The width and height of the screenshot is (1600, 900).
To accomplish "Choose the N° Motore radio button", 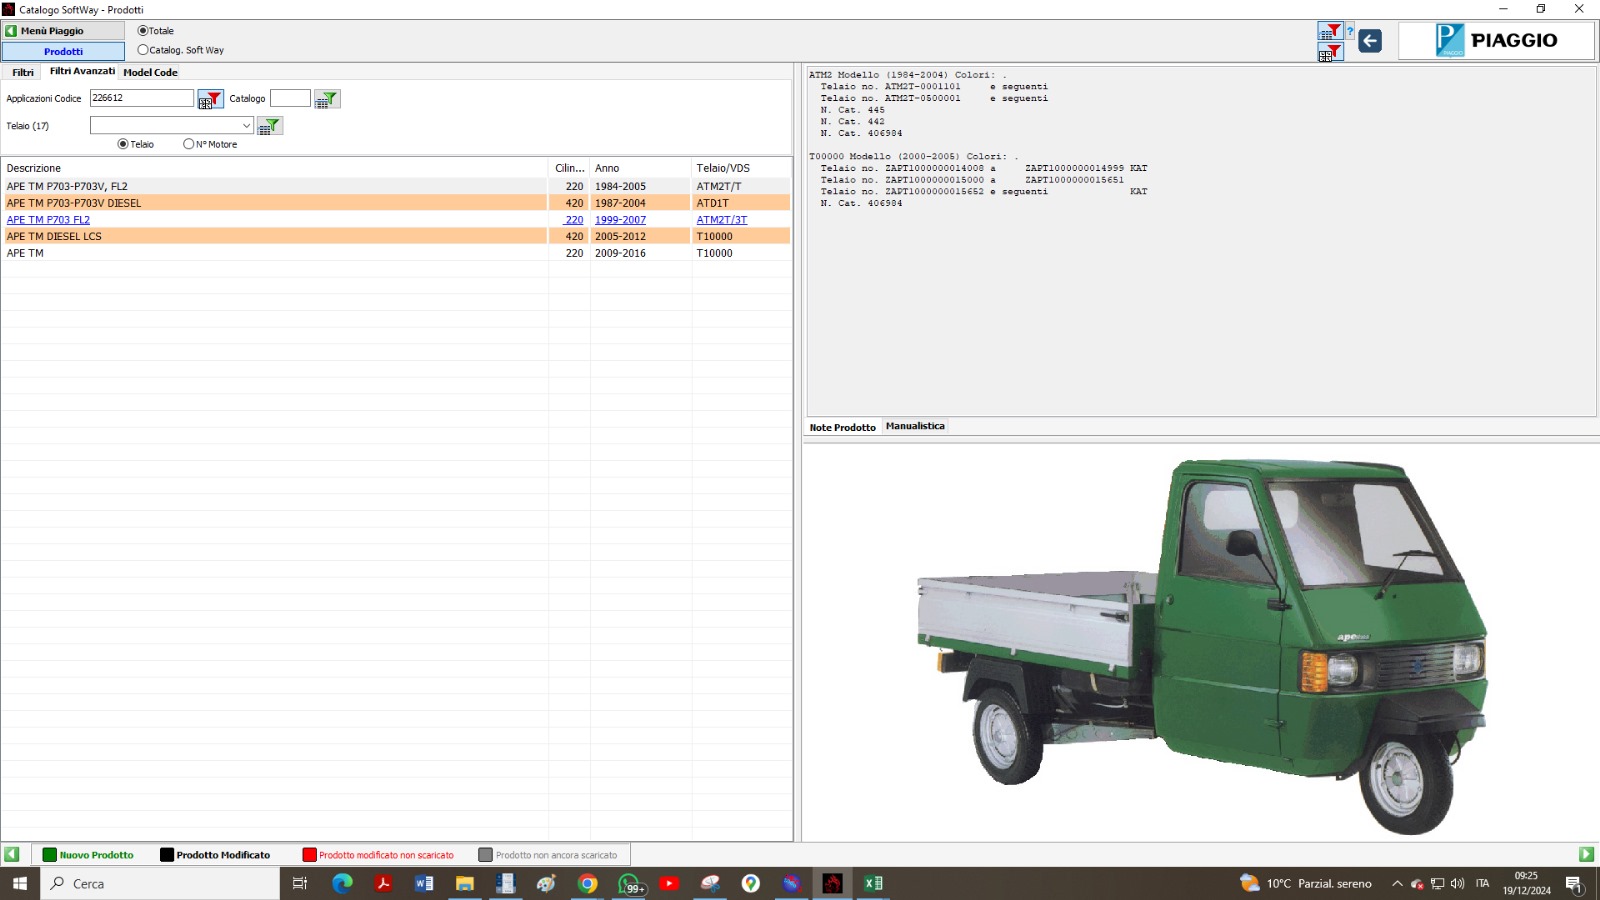I will coord(189,144).
